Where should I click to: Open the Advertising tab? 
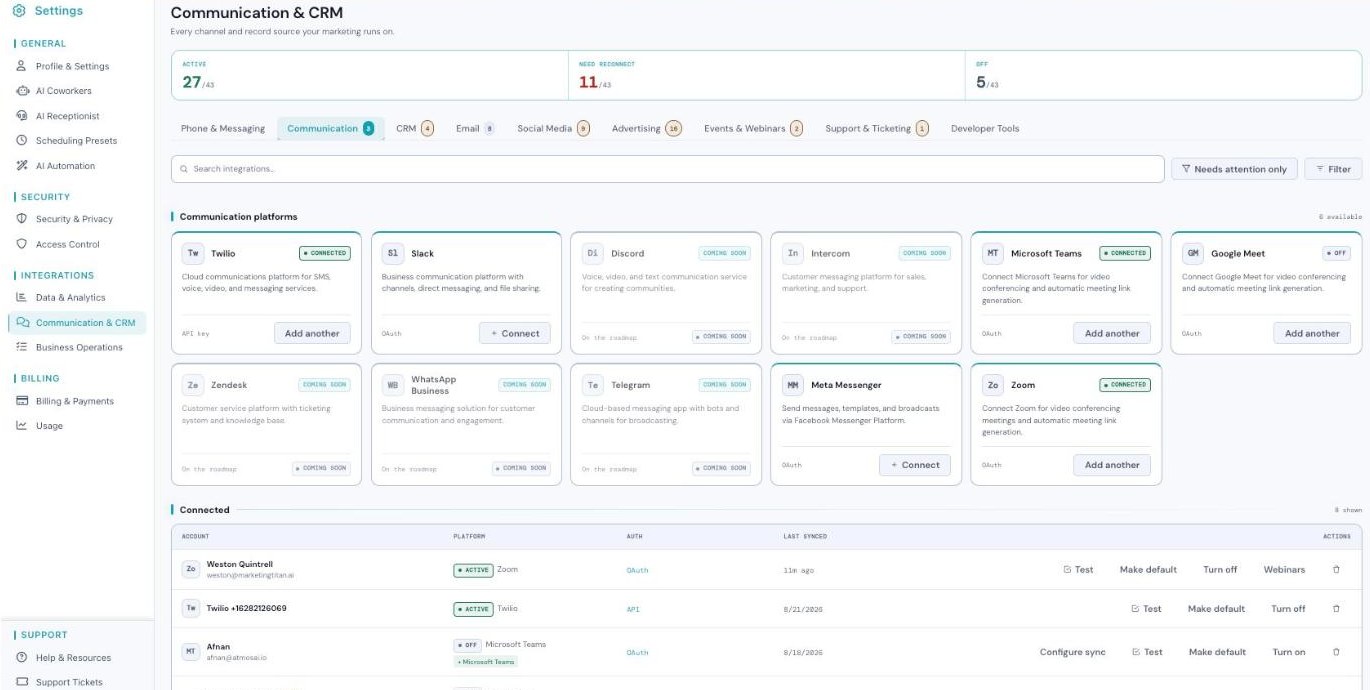click(646, 128)
